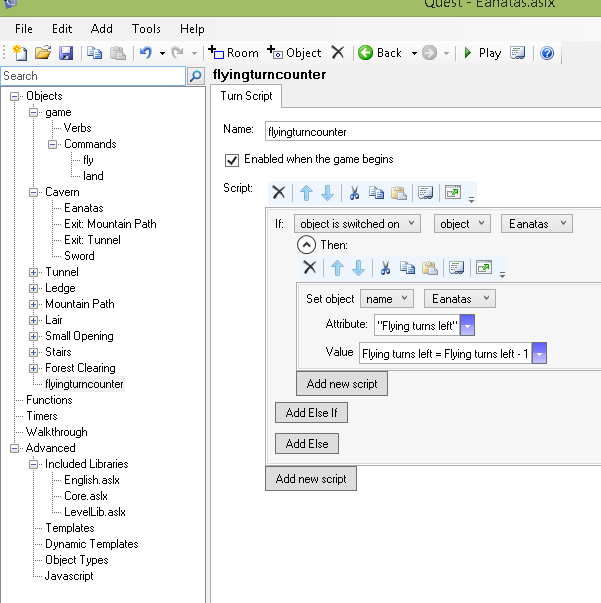Select the Turn Script tab
601x603 pixels.
(246, 96)
